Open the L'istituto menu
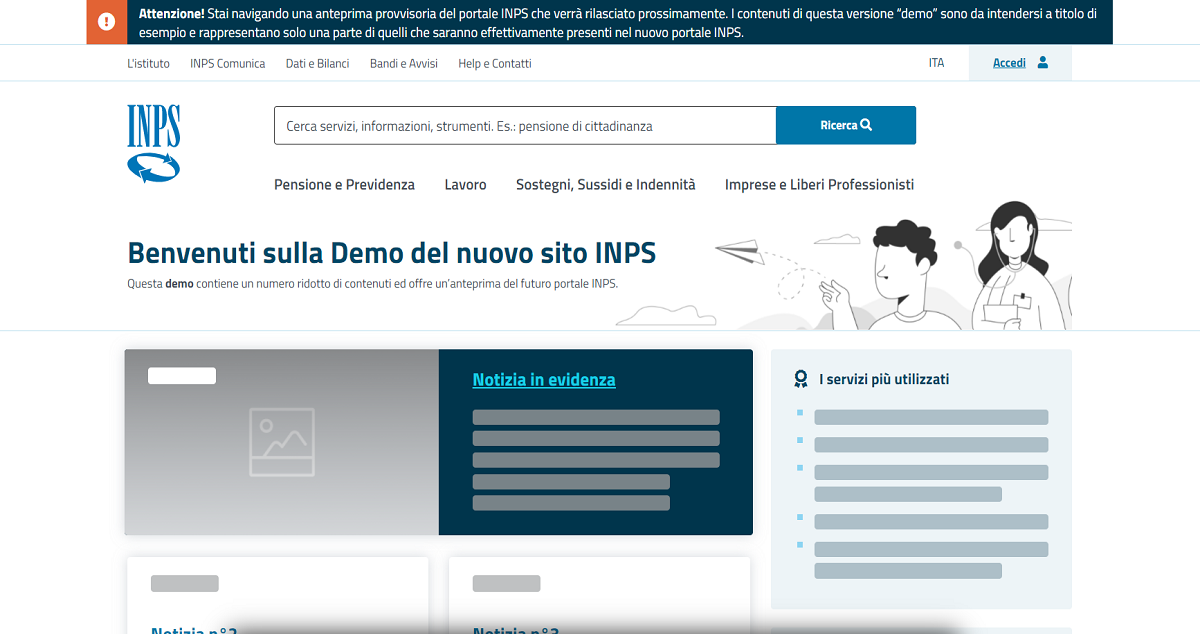Image resolution: width=1200 pixels, height=634 pixels. click(149, 63)
